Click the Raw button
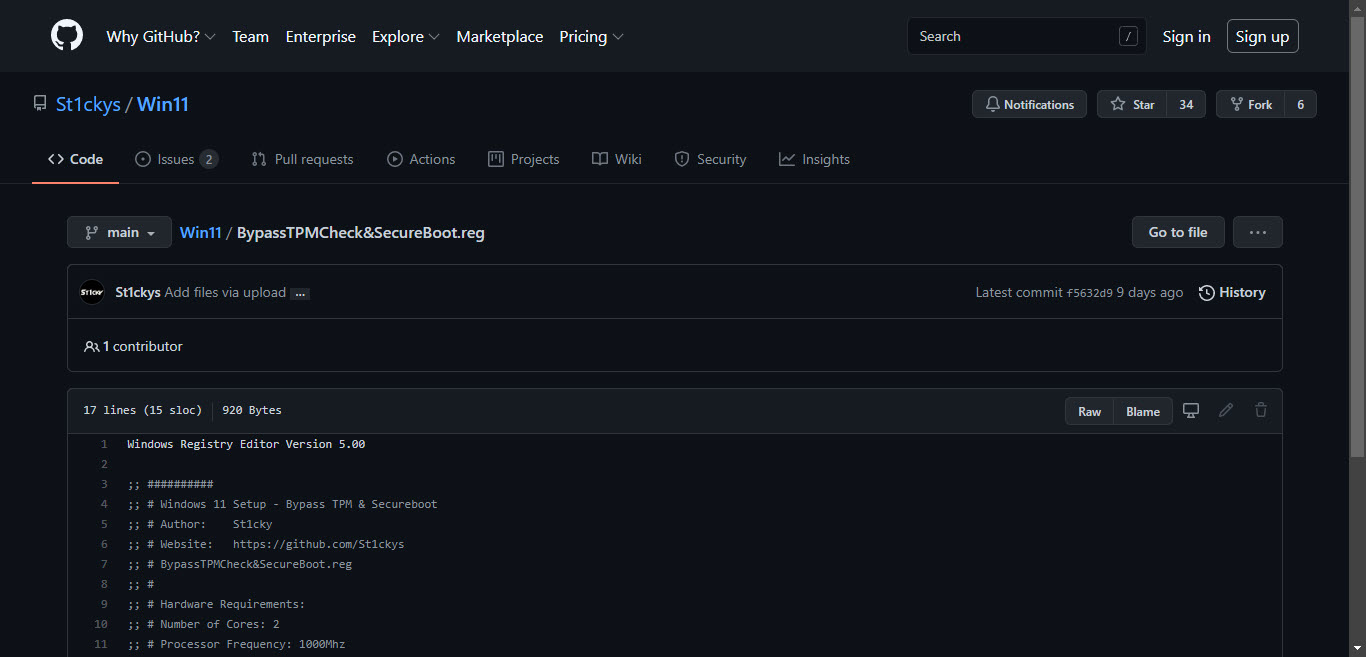Image resolution: width=1366 pixels, height=657 pixels. (x=1089, y=411)
